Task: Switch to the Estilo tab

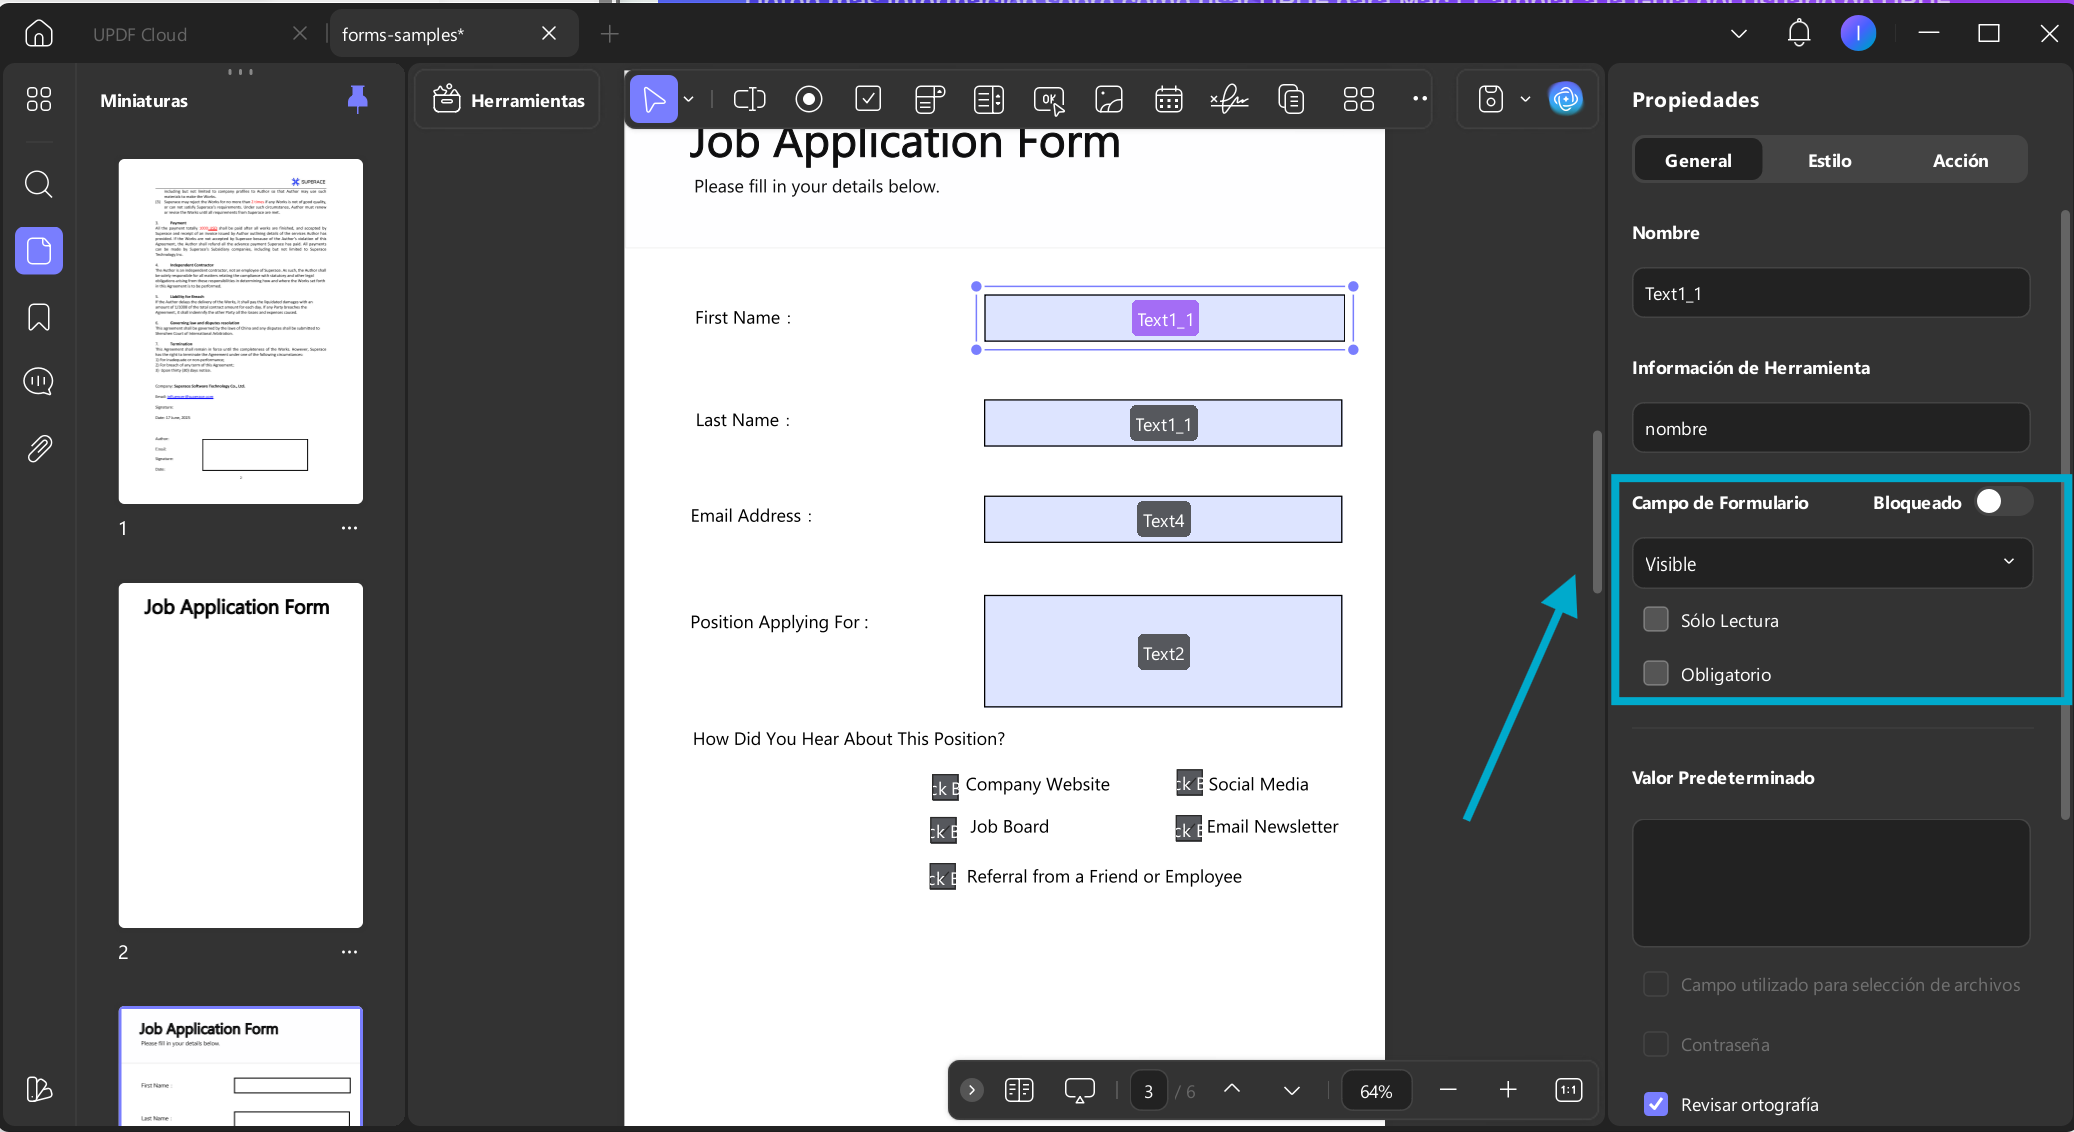Action: pos(1829,160)
